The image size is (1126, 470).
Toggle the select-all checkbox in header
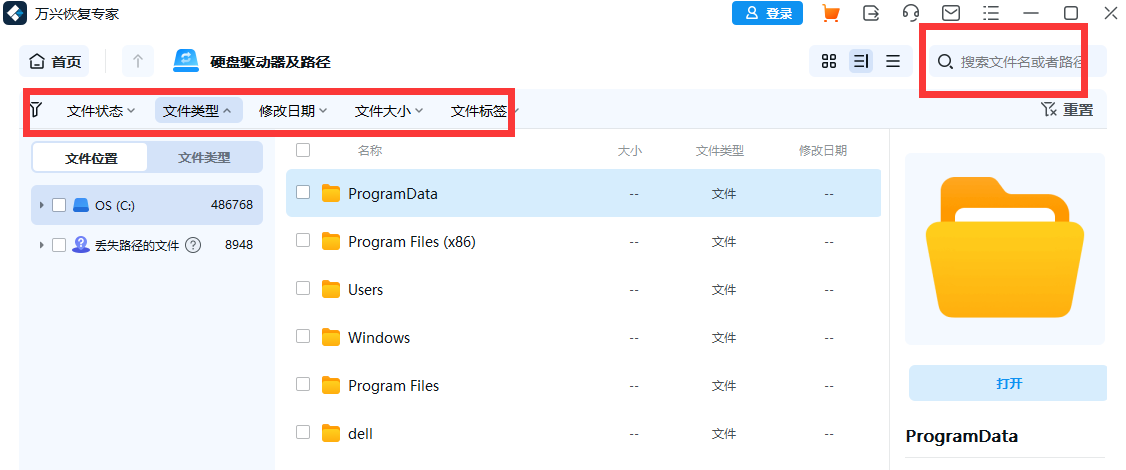303,149
